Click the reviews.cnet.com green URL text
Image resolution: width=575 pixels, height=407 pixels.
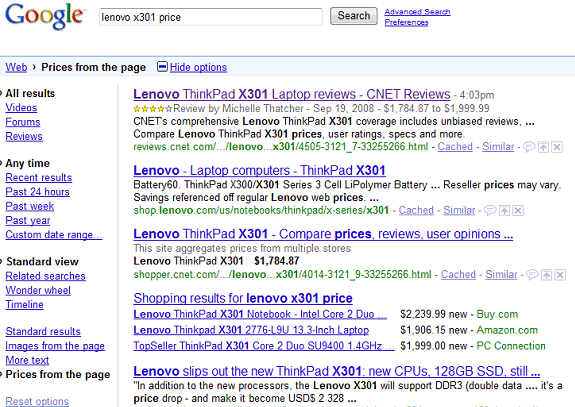click(281, 147)
